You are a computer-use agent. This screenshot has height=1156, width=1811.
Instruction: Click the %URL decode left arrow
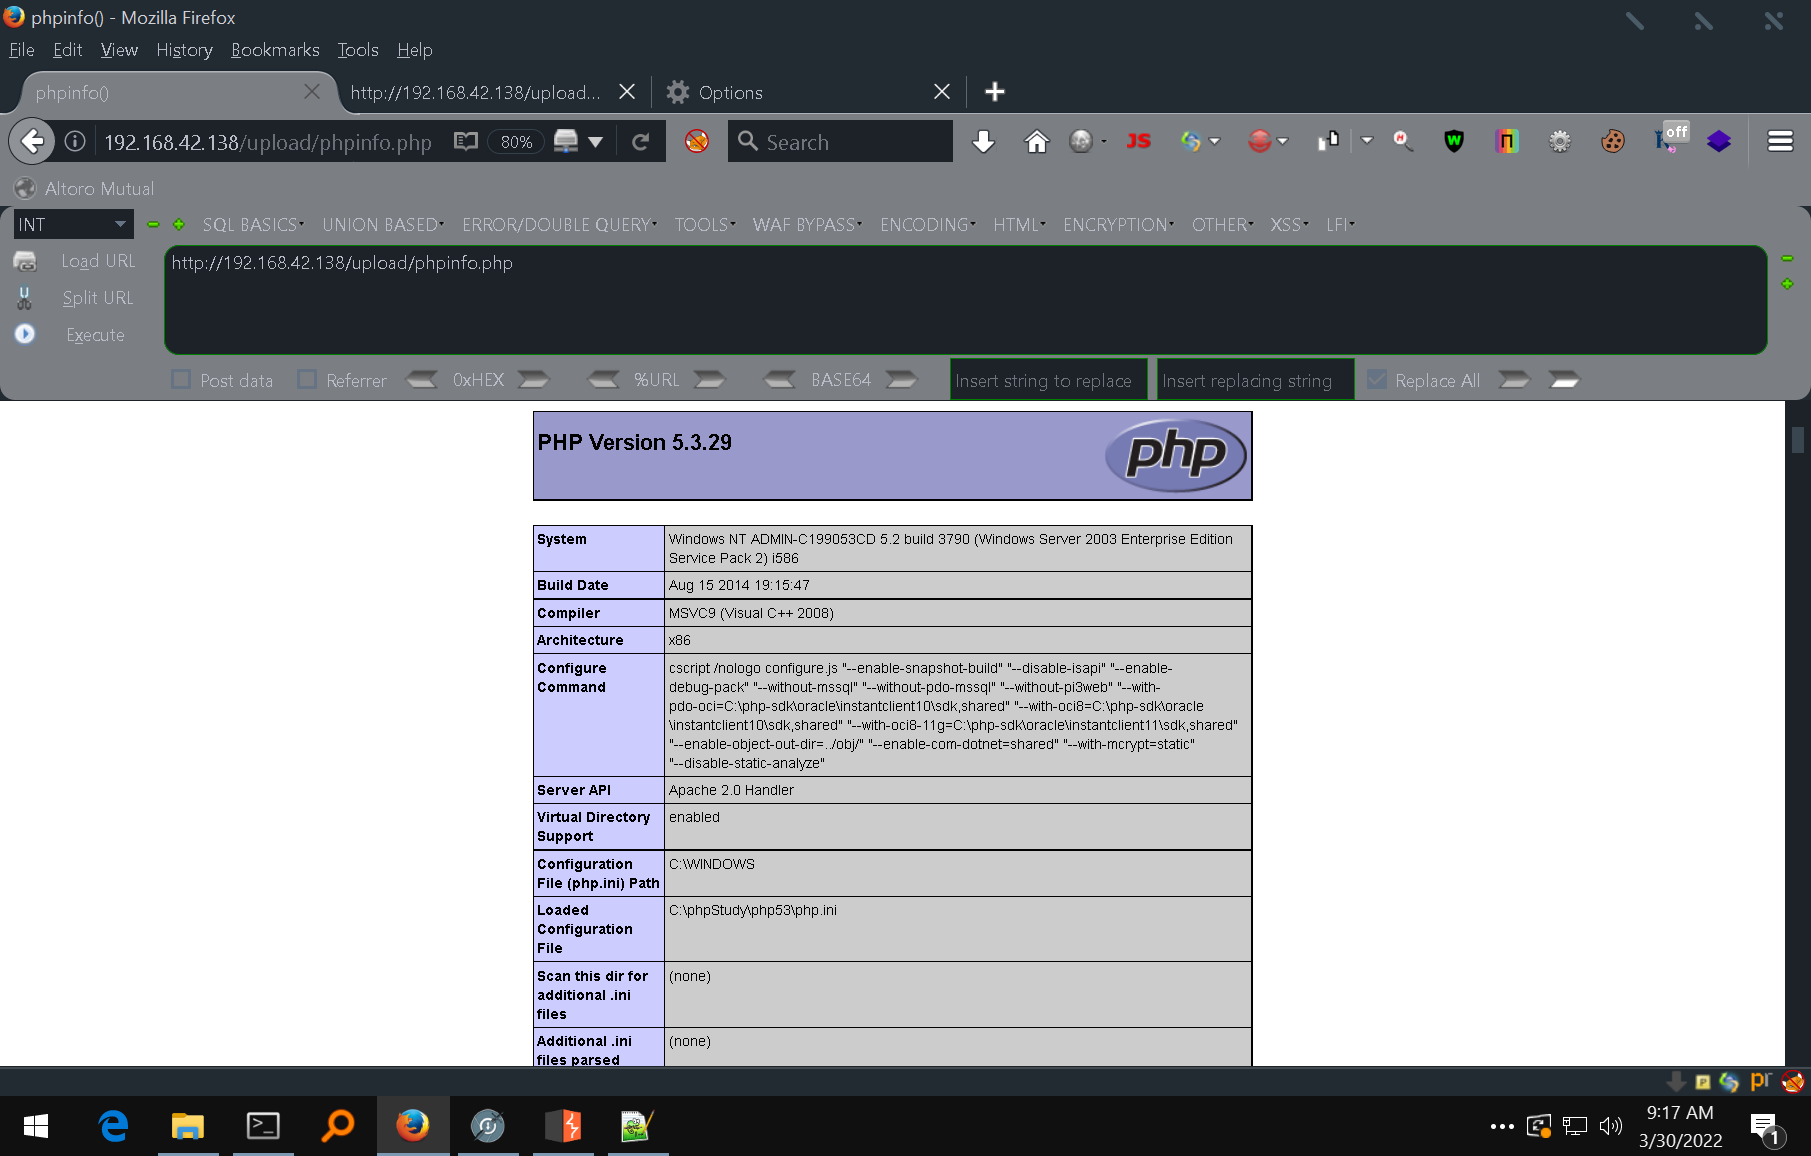[x=603, y=380]
